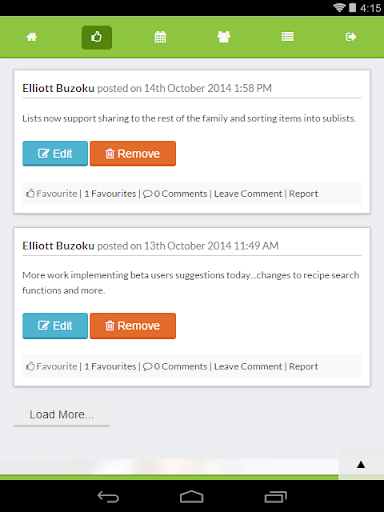Remove the 14th October post
The image size is (384, 512).
(133, 154)
